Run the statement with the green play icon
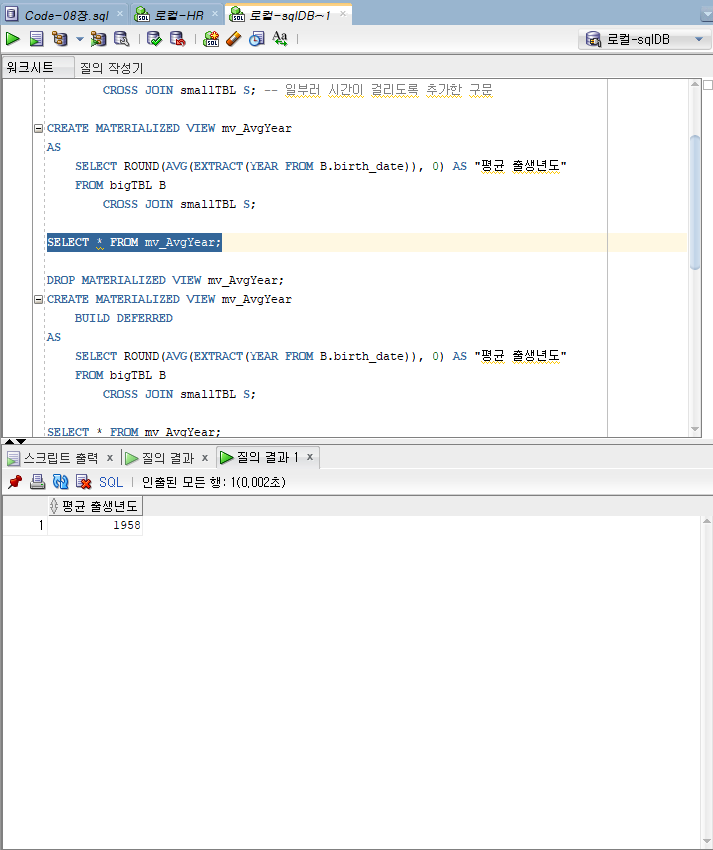The width and height of the screenshot is (713, 850). click(x=12, y=39)
